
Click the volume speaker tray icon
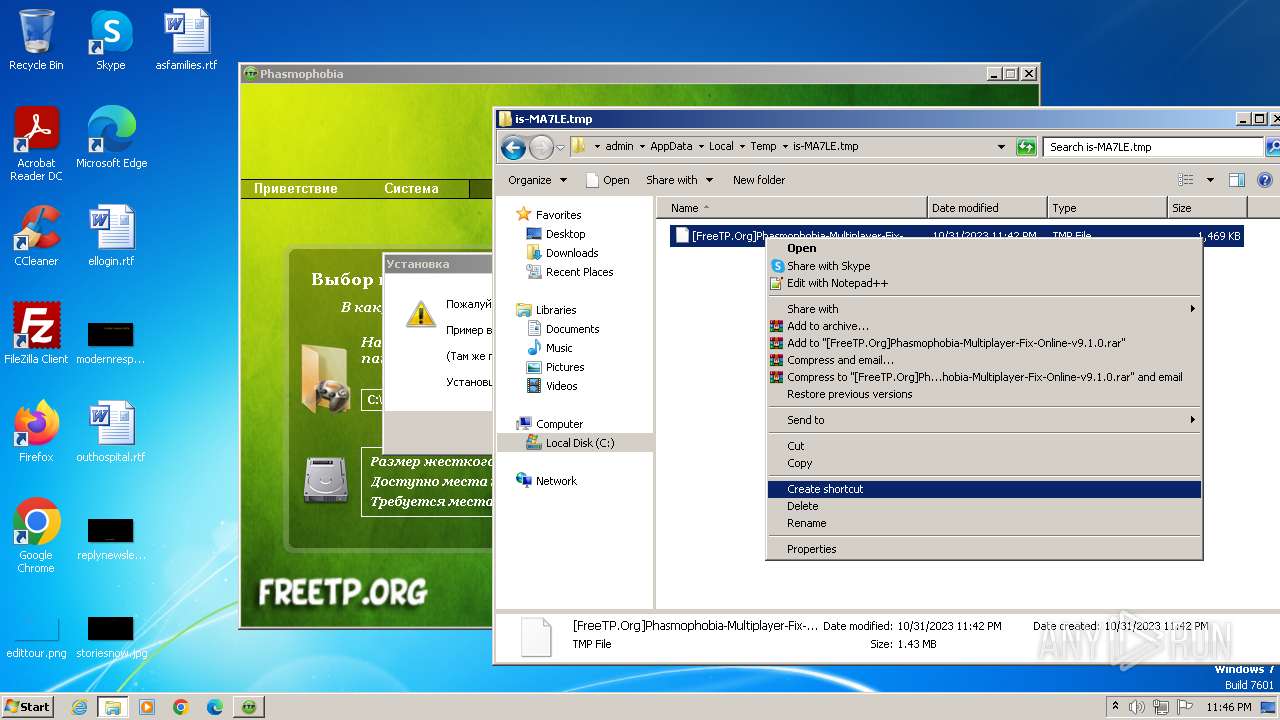coord(1137,707)
